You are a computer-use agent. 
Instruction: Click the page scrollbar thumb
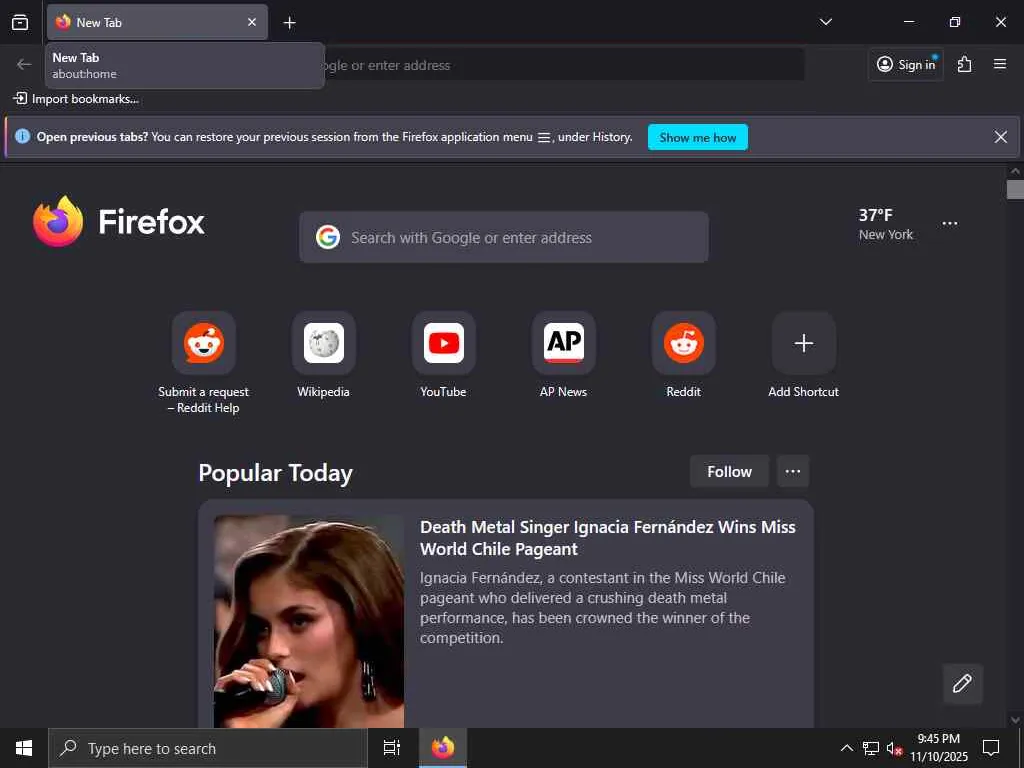[x=1015, y=189]
